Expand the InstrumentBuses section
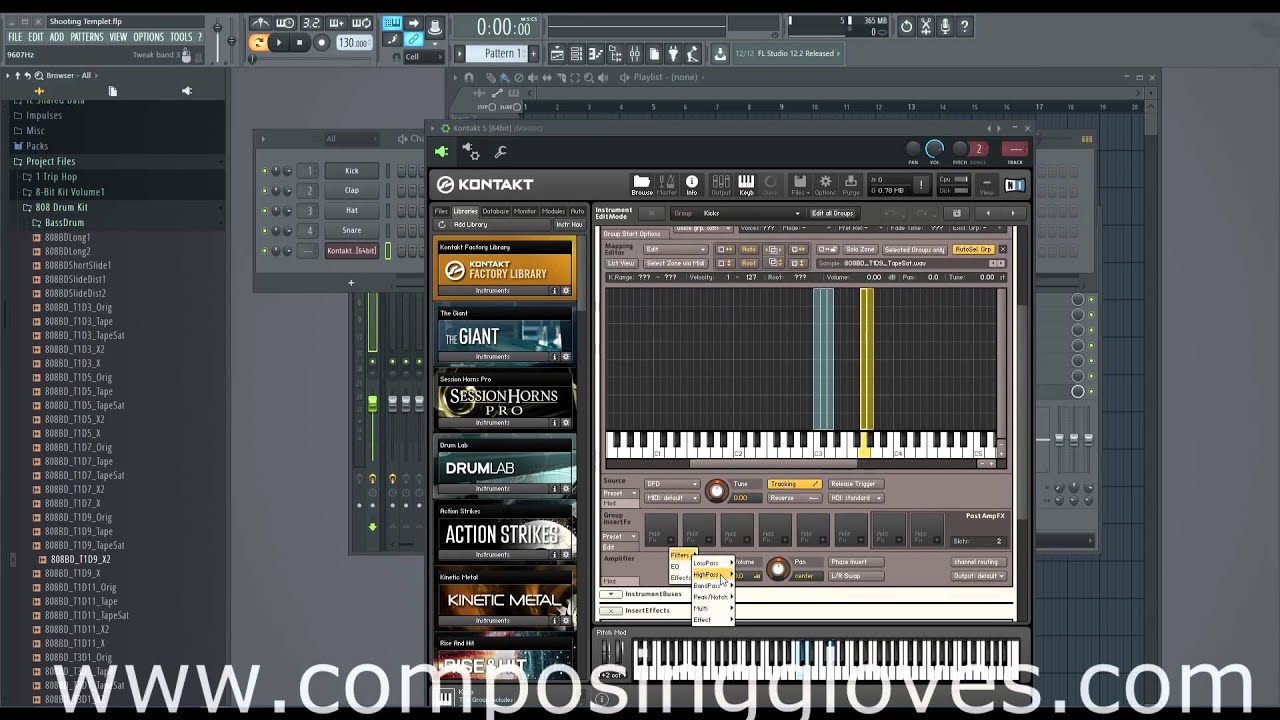 click(x=610, y=594)
